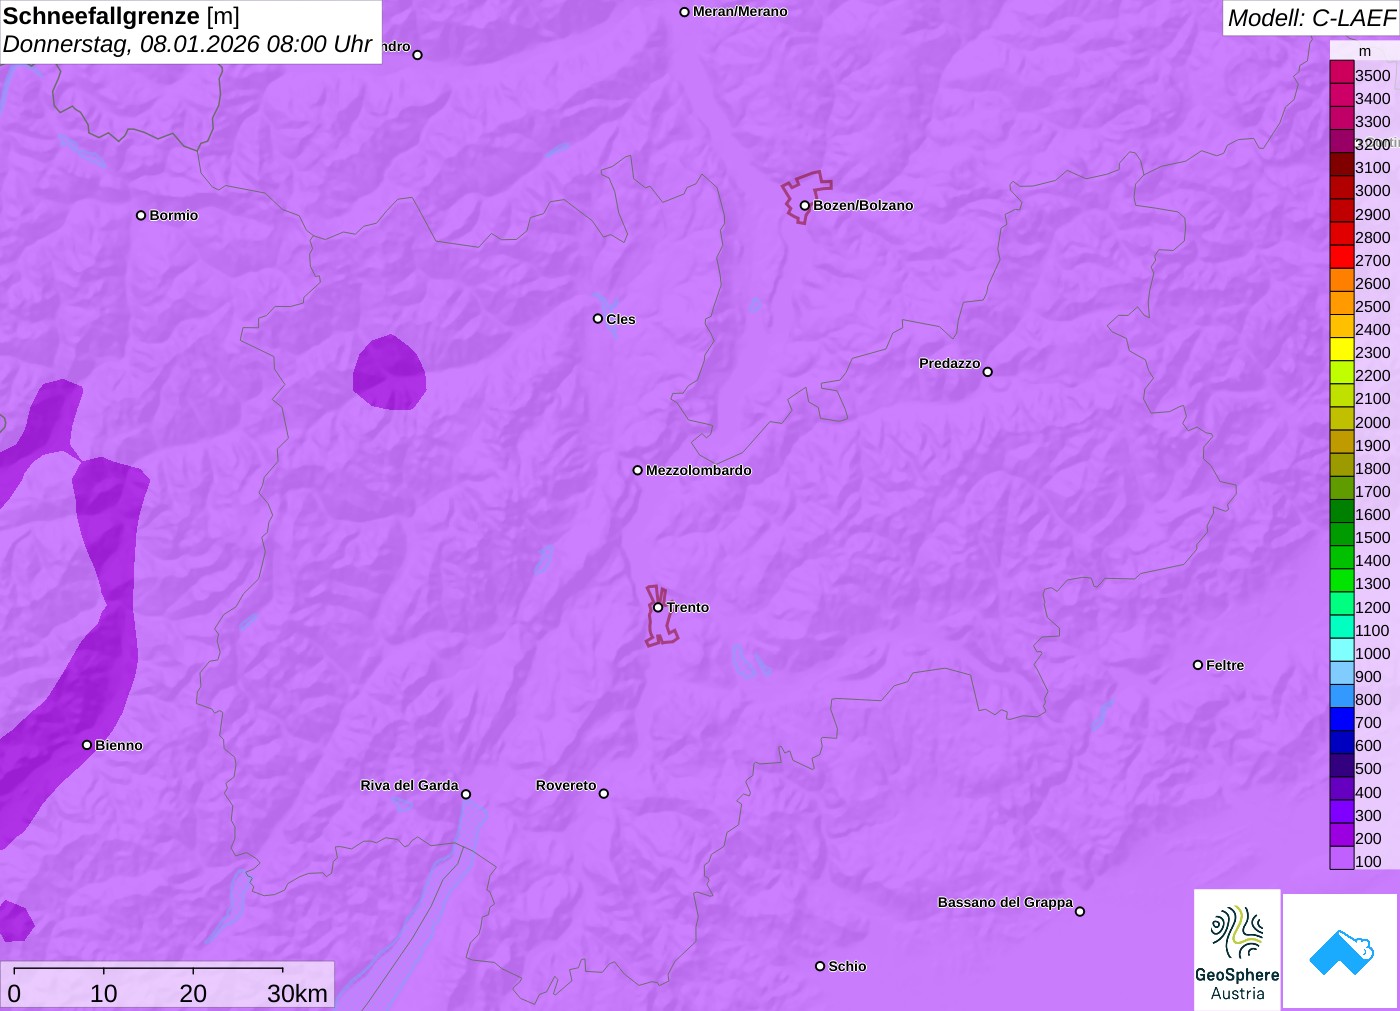Click the 'Bozen/Bolzano' city label
The image size is (1400, 1011).
[x=863, y=205]
